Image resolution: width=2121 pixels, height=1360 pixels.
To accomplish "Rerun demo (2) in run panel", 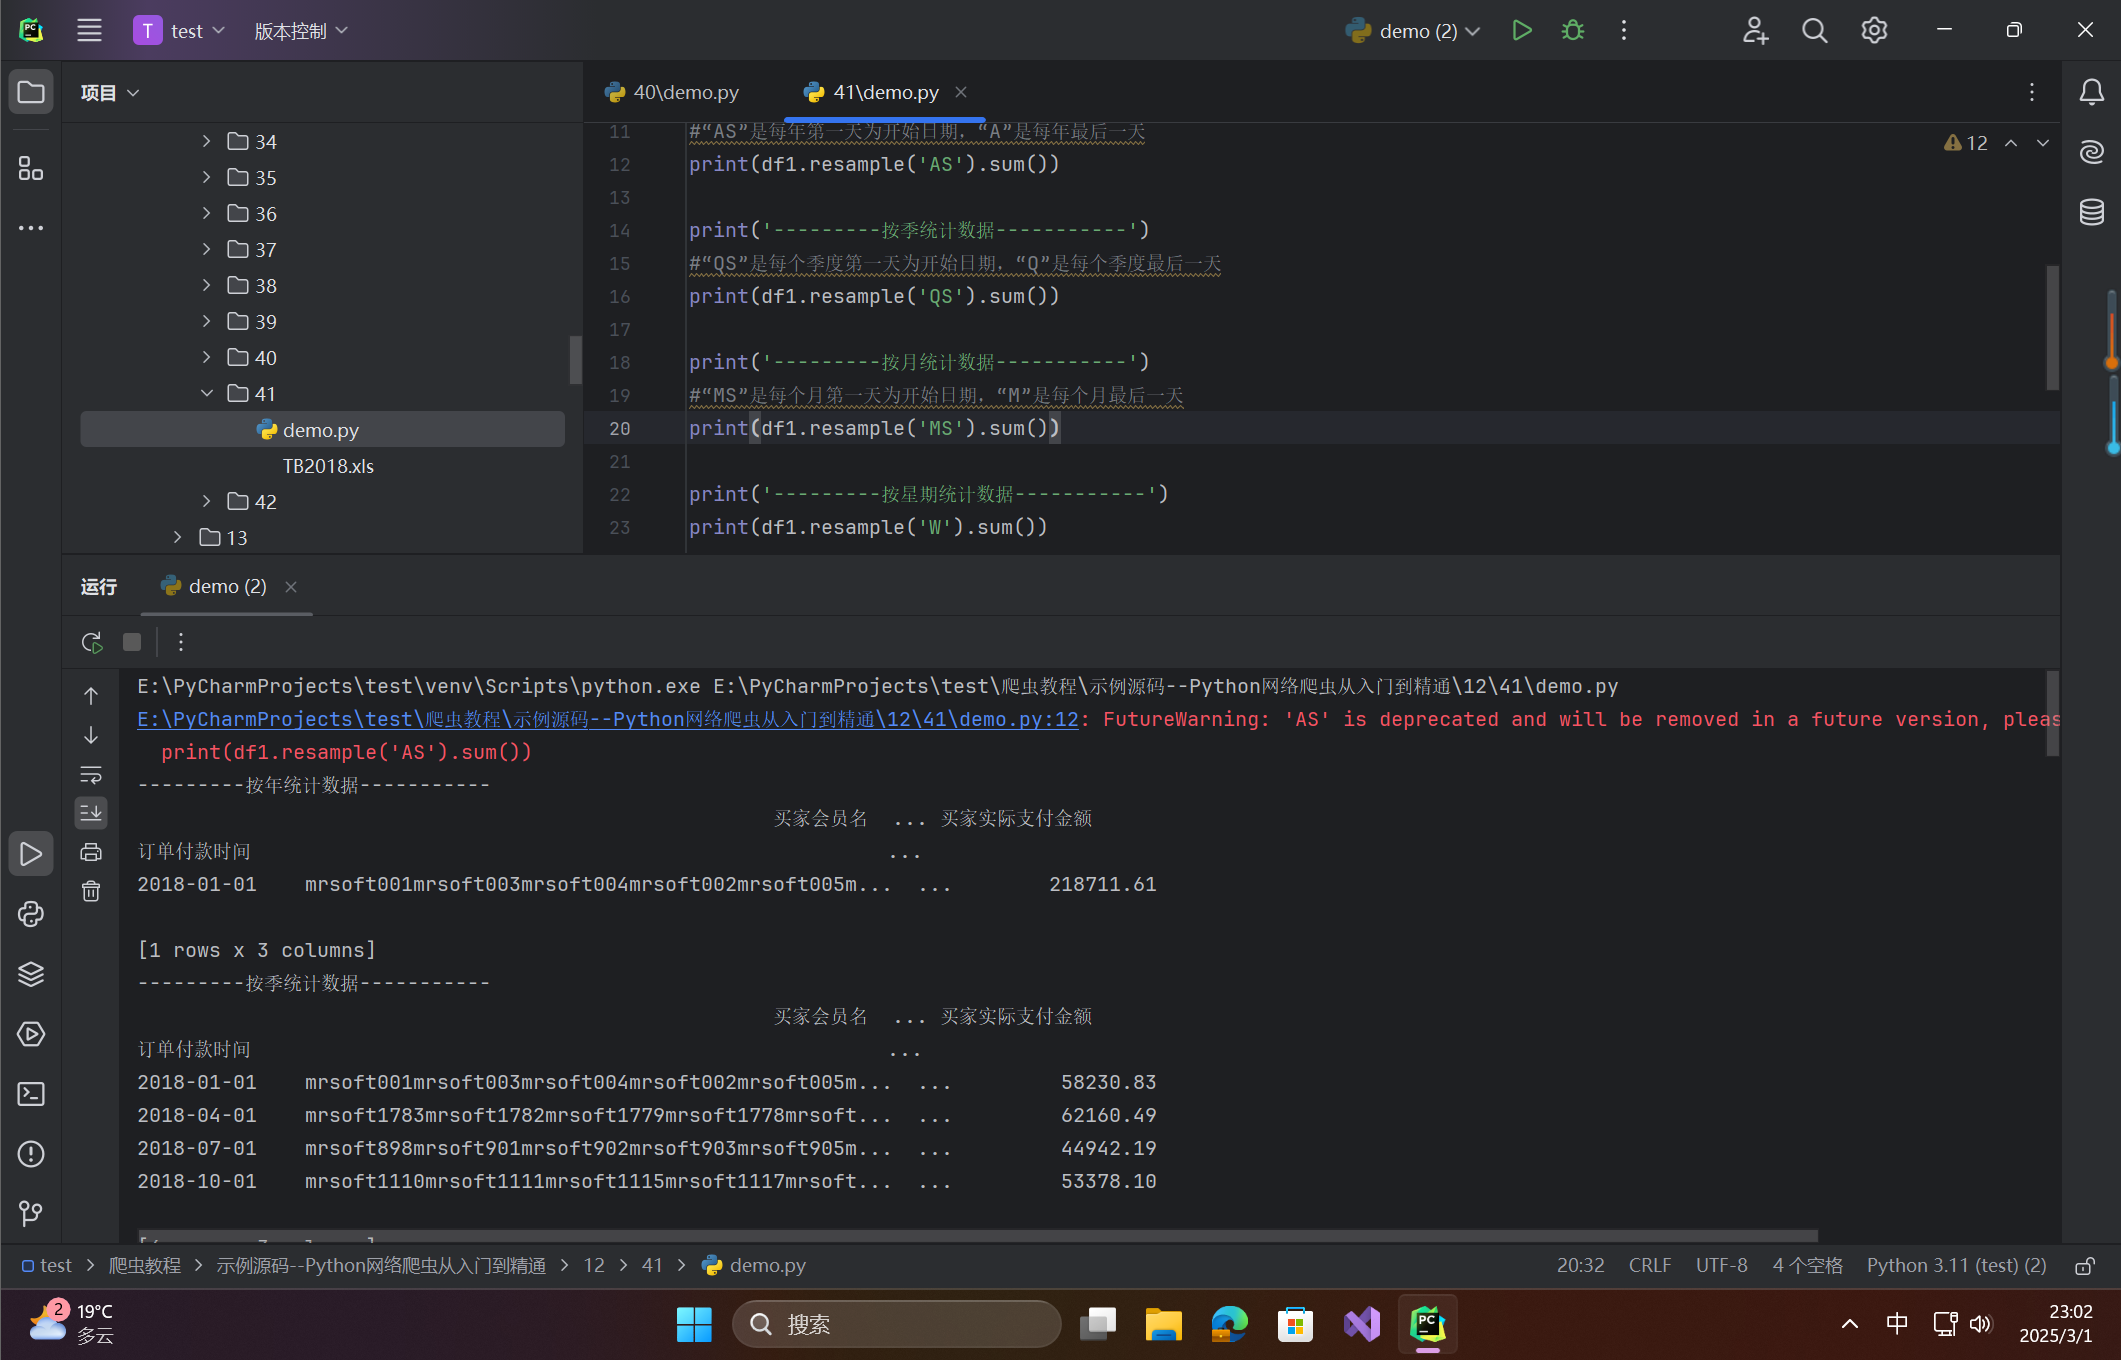I will (x=92, y=642).
